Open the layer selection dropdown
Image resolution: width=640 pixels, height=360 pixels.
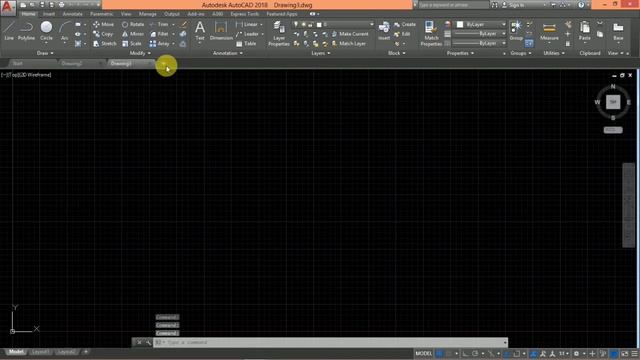click(333, 24)
